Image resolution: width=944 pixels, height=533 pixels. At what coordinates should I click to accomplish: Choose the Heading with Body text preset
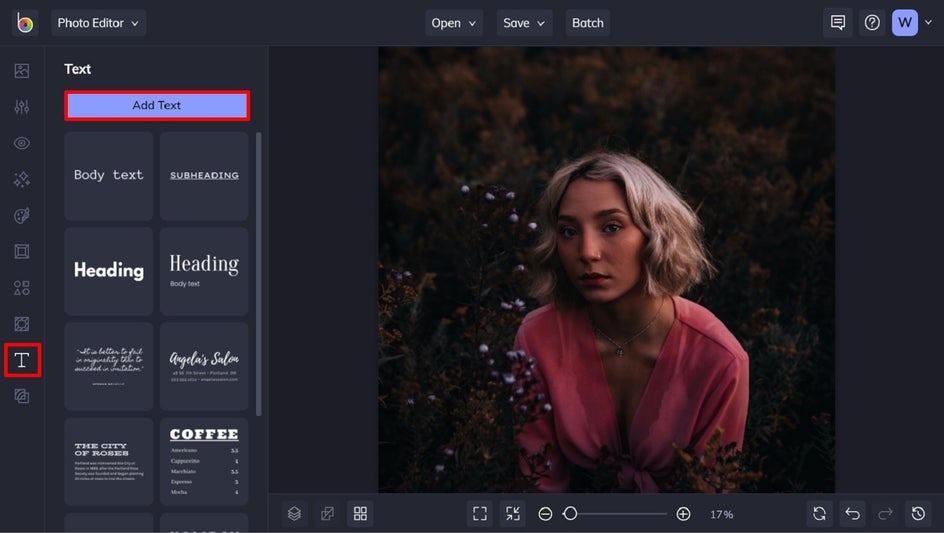204,271
